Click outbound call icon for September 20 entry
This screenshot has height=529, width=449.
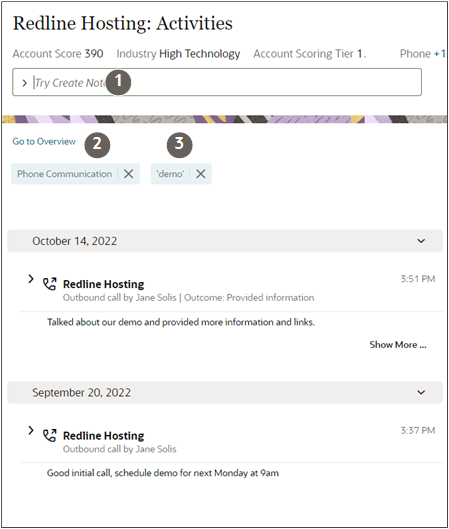pyautogui.click(x=50, y=435)
